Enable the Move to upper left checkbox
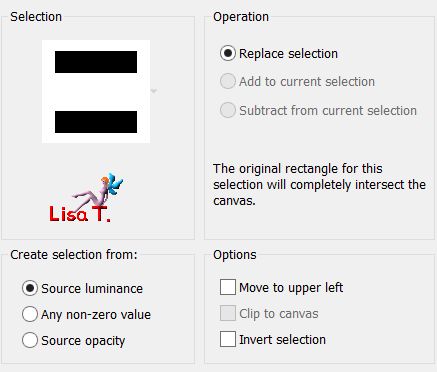The image size is (437, 372). point(228,287)
